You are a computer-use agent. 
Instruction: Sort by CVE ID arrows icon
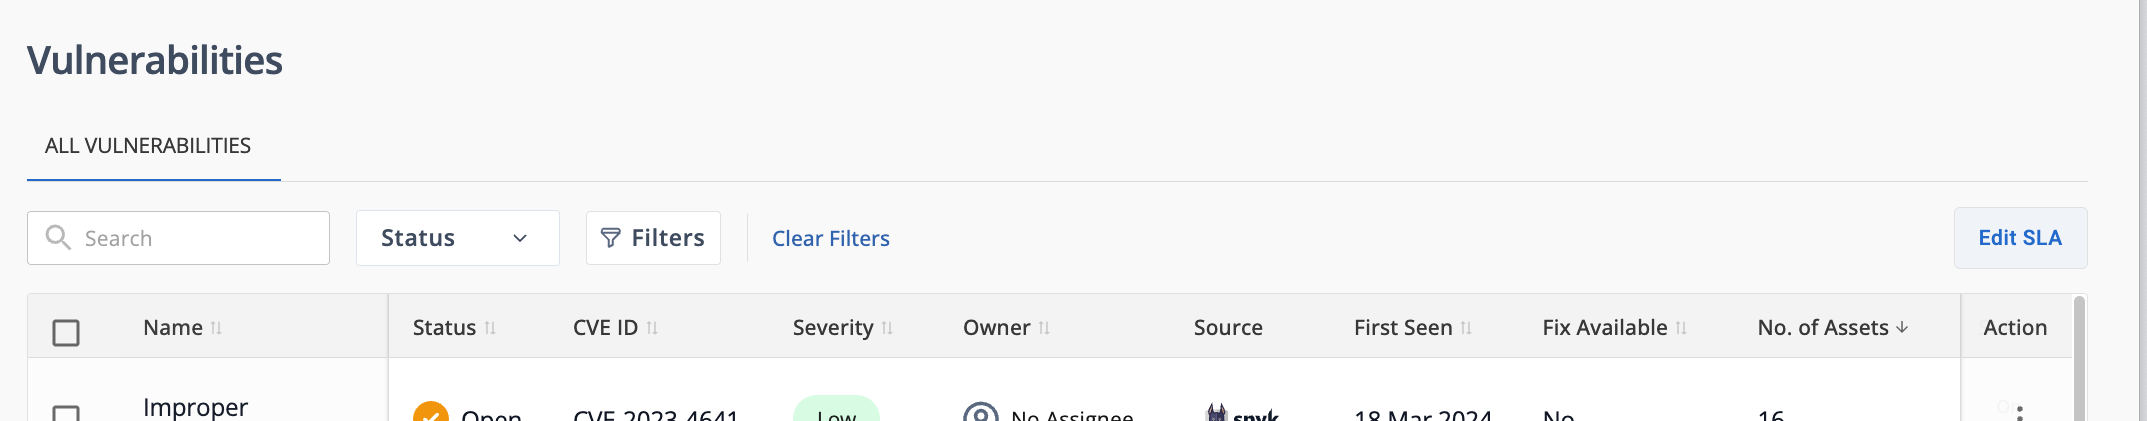click(x=652, y=328)
